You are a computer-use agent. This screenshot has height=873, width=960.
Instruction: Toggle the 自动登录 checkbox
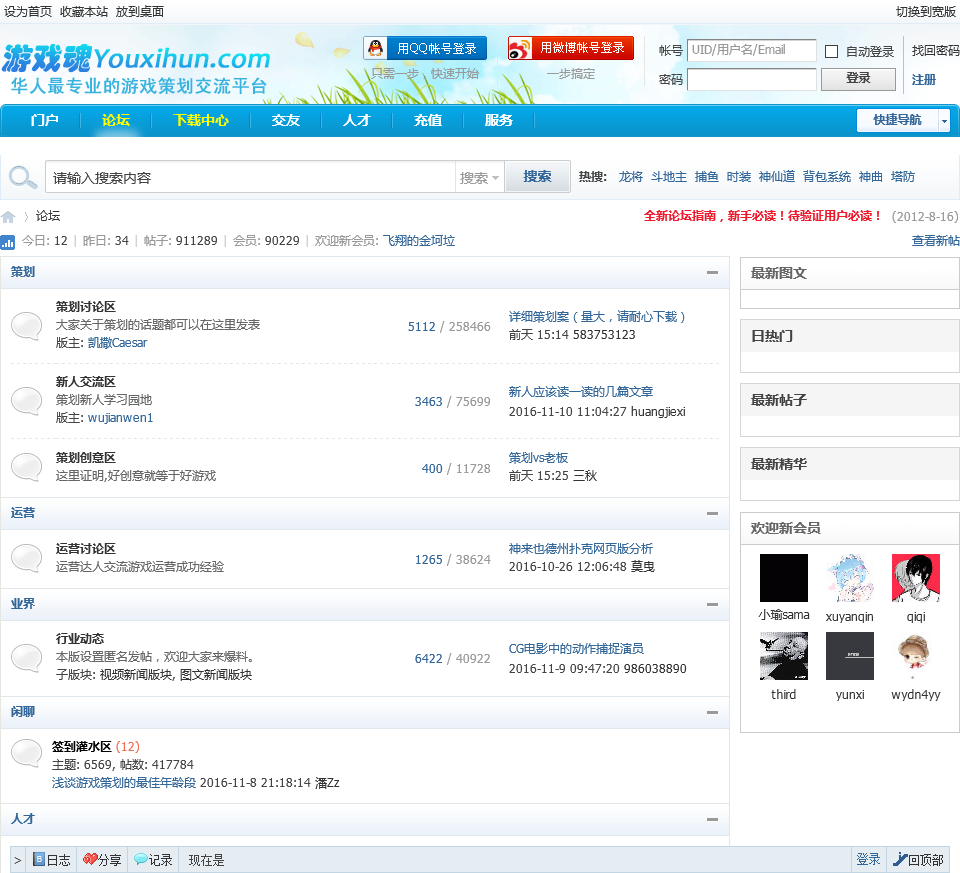(x=831, y=51)
